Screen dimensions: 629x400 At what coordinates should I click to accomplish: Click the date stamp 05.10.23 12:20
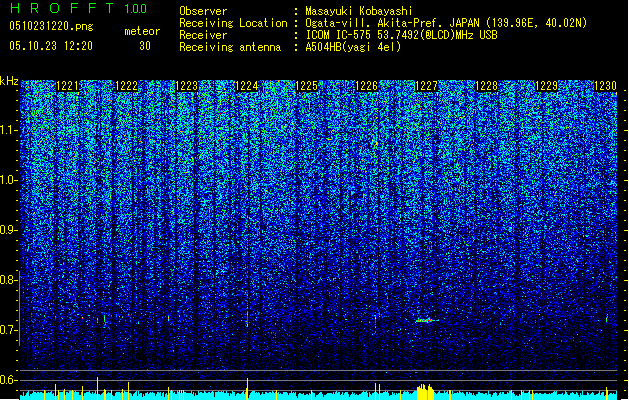tap(51, 46)
